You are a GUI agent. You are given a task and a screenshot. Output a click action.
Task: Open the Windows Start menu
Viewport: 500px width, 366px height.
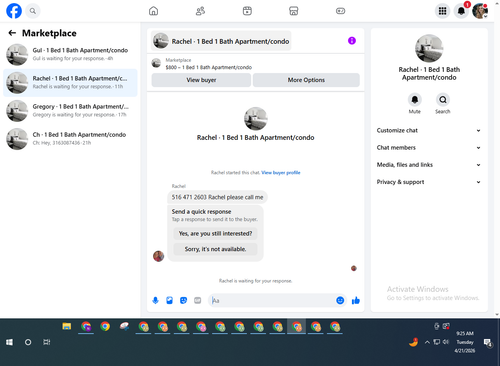coord(9,342)
